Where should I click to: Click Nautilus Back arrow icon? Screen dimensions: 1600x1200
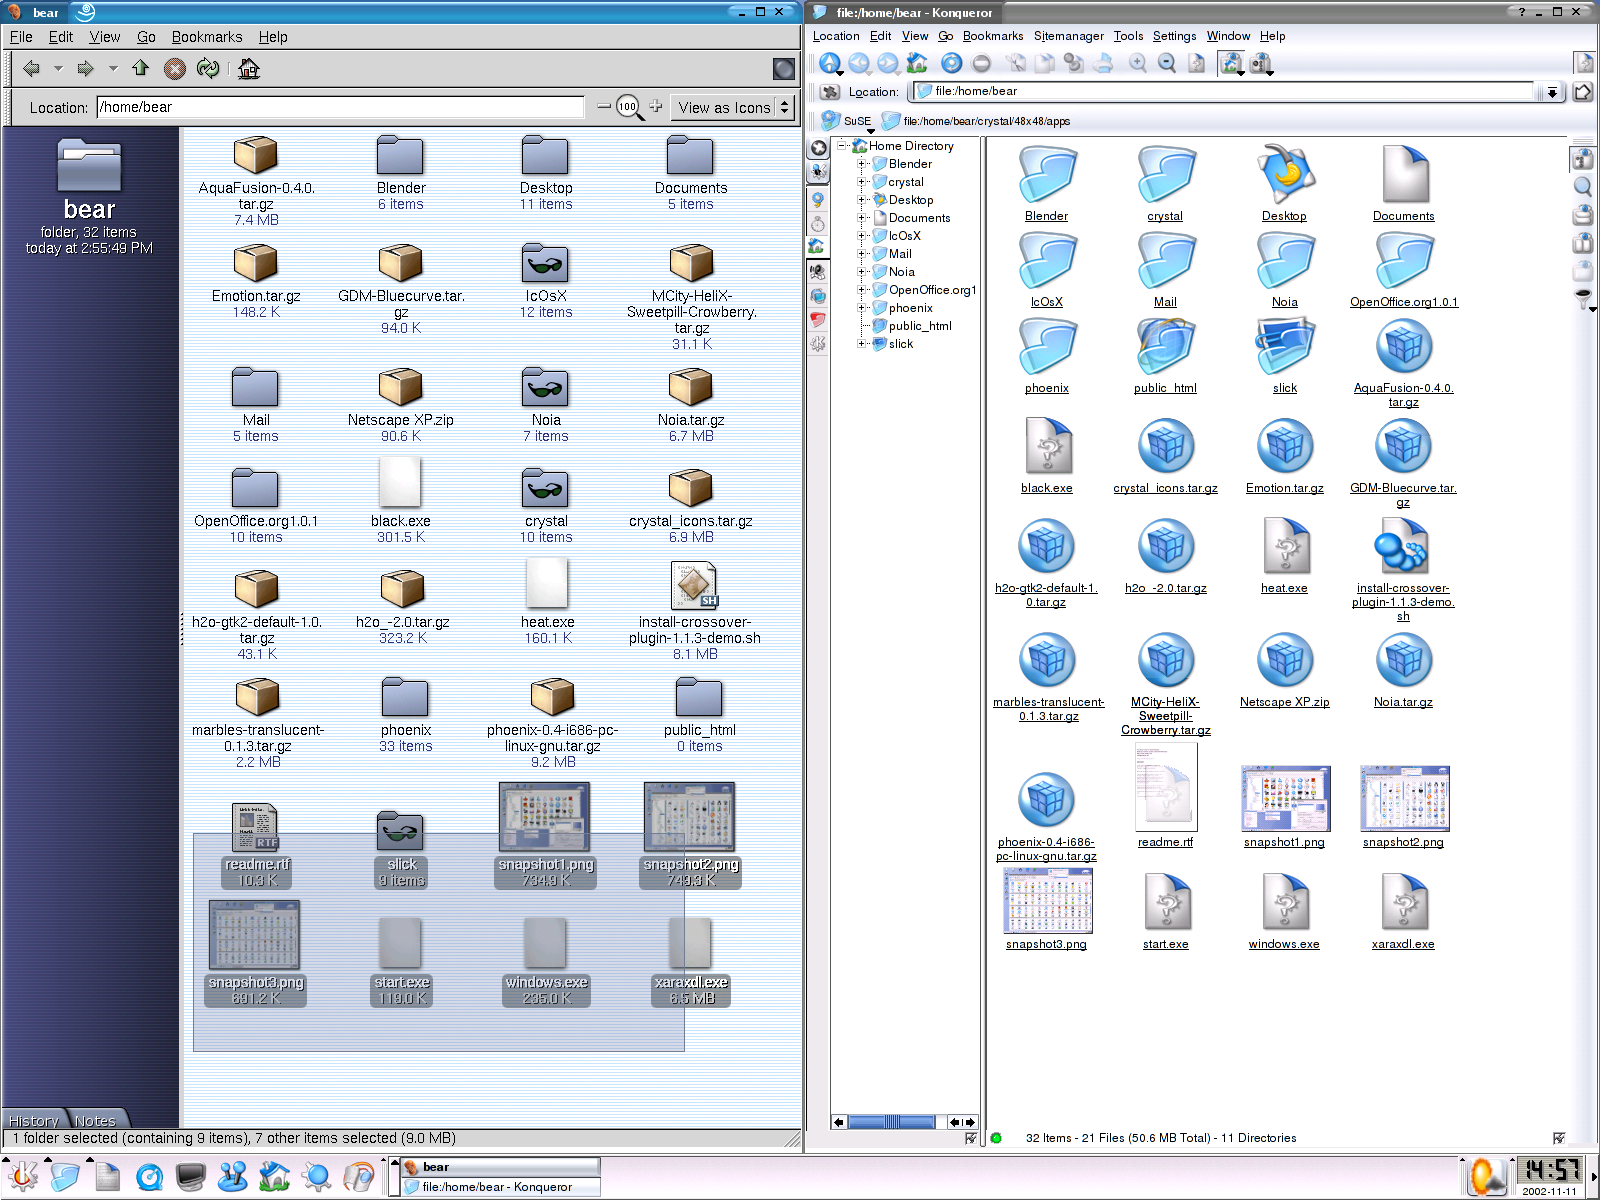32,68
